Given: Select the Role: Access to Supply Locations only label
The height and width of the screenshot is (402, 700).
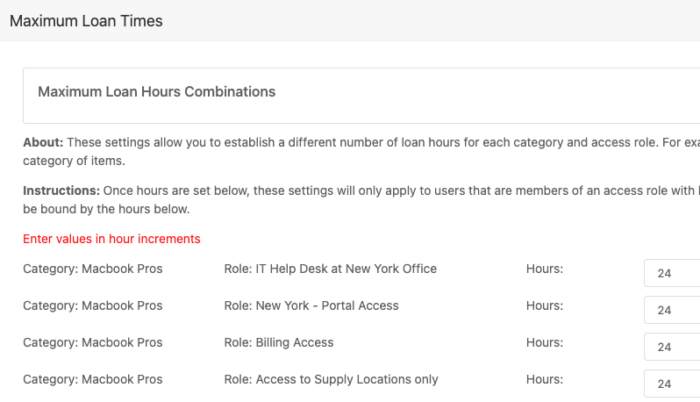Looking at the screenshot, I should tap(331, 379).
